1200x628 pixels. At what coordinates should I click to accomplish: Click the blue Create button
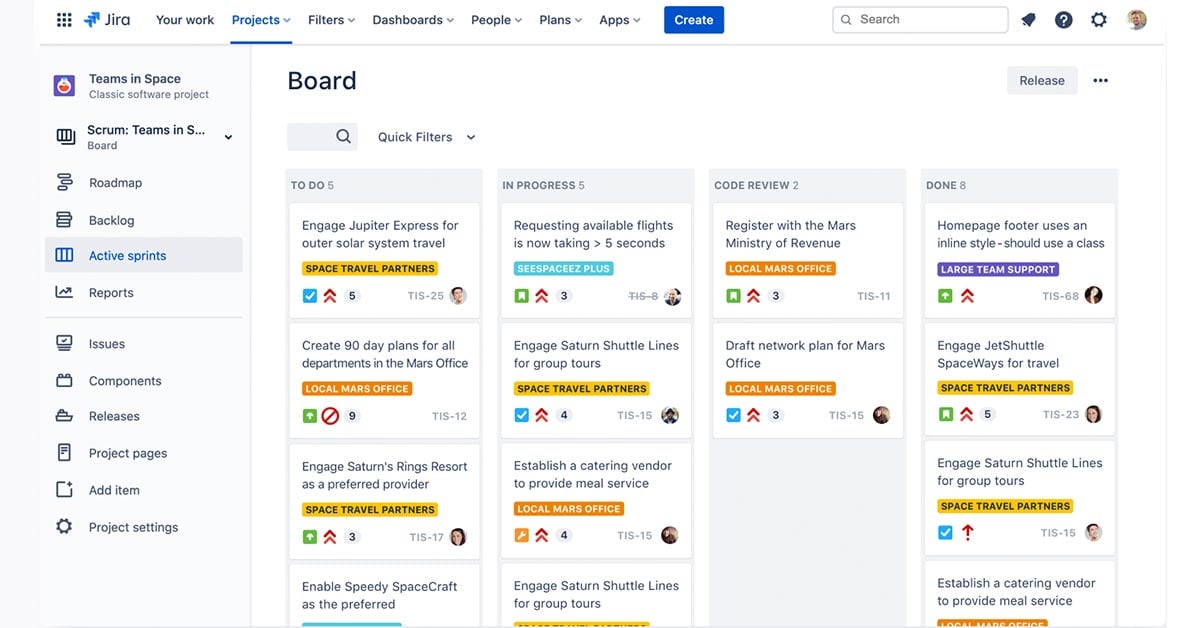(693, 20)
